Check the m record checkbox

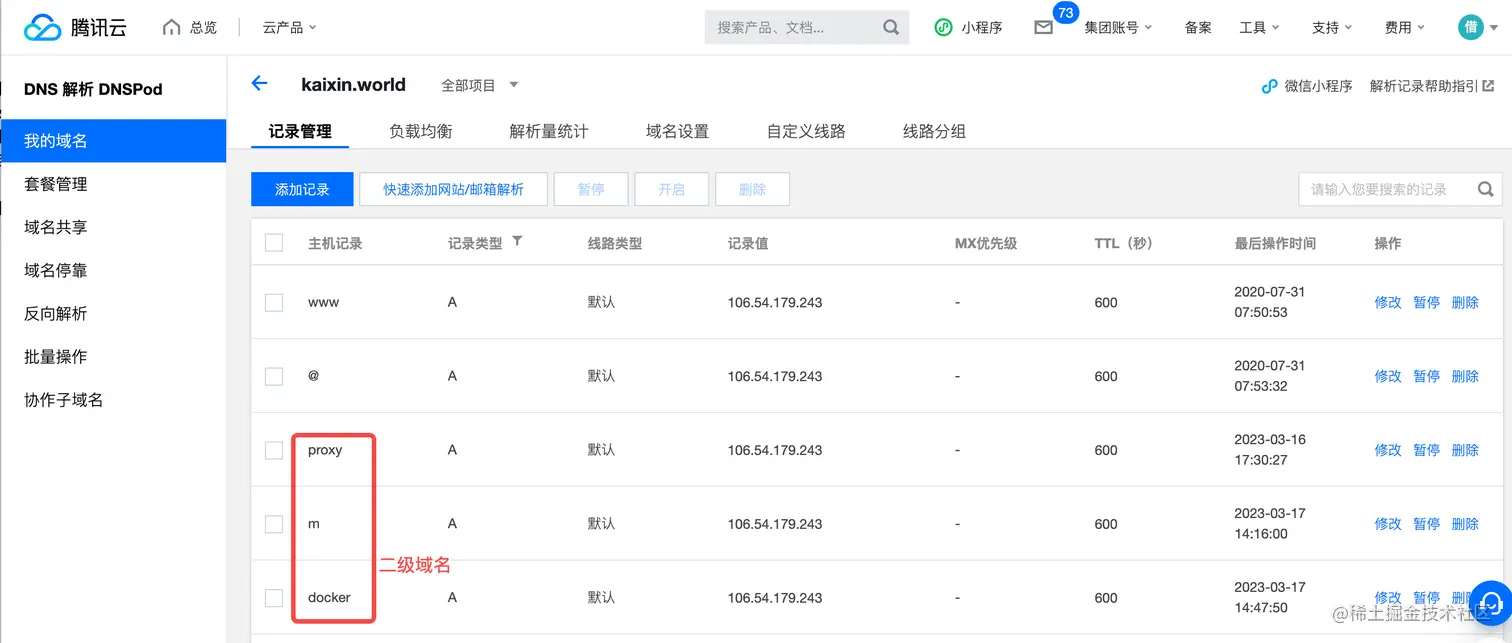[x=274, y=524]
